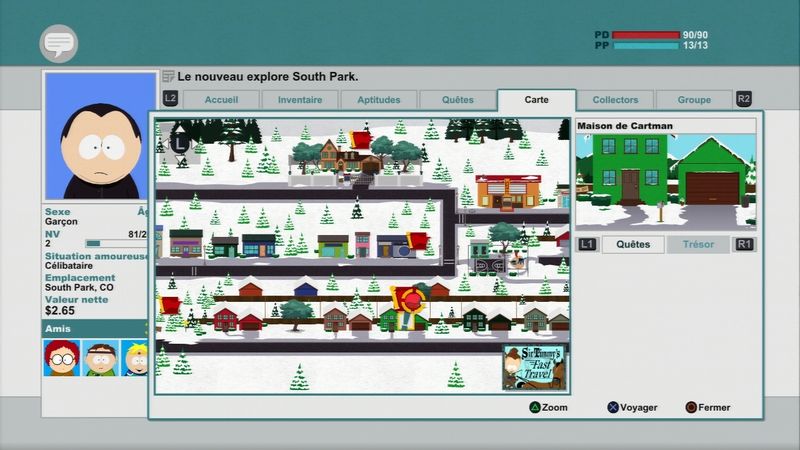Select the green house under the marker

pyautogui.click(x=403, y=321)
